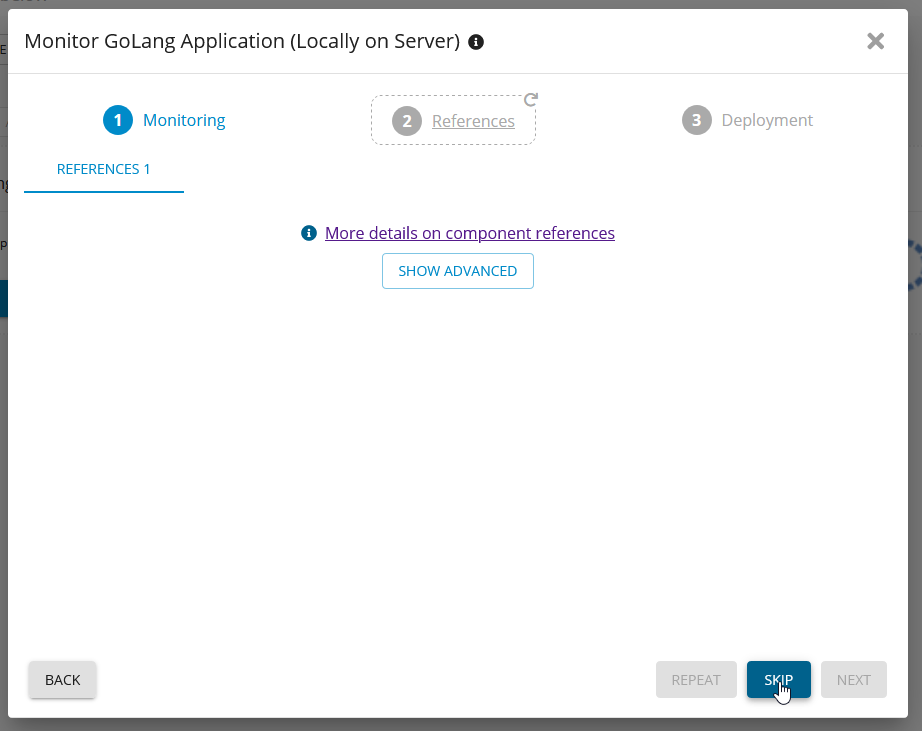Click the step 2 number circle

click(x=406, y=121)
